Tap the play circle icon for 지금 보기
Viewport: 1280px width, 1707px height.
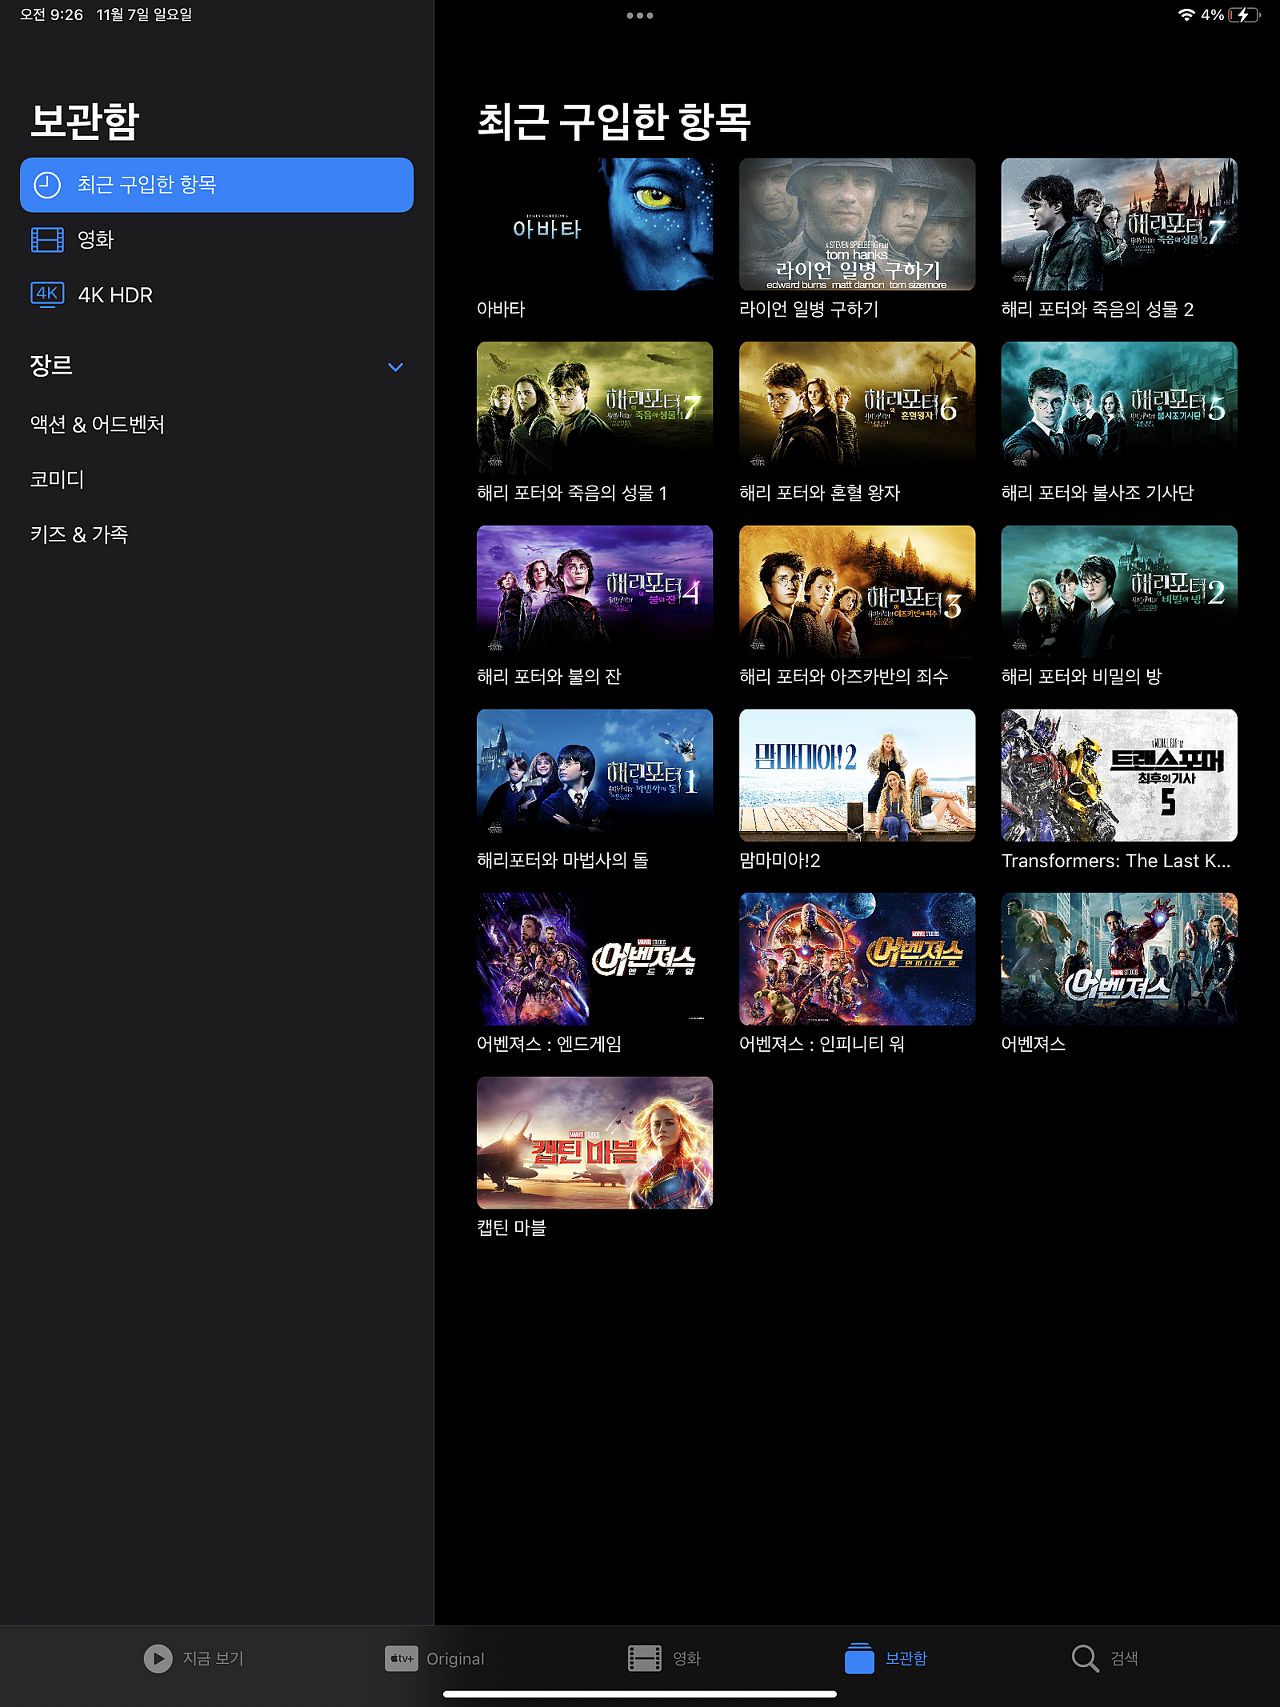[158, 1659]
